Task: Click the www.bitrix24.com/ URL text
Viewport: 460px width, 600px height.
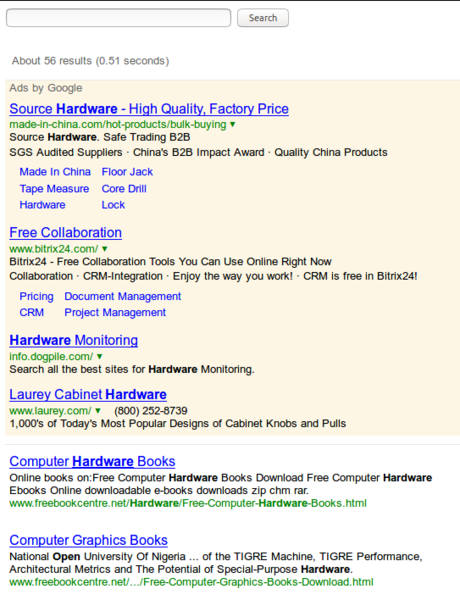Action: tap(54, 249)
